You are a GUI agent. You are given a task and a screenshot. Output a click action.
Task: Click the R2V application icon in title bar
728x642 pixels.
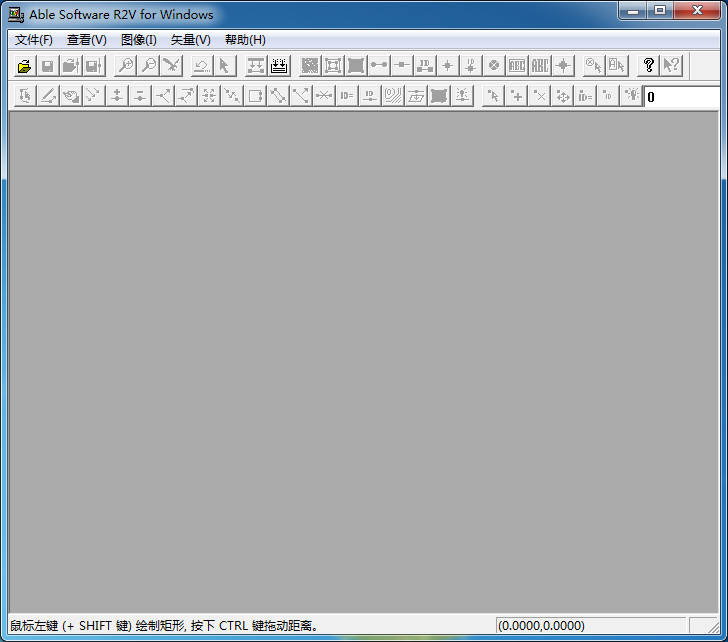[x=16, y=15]
